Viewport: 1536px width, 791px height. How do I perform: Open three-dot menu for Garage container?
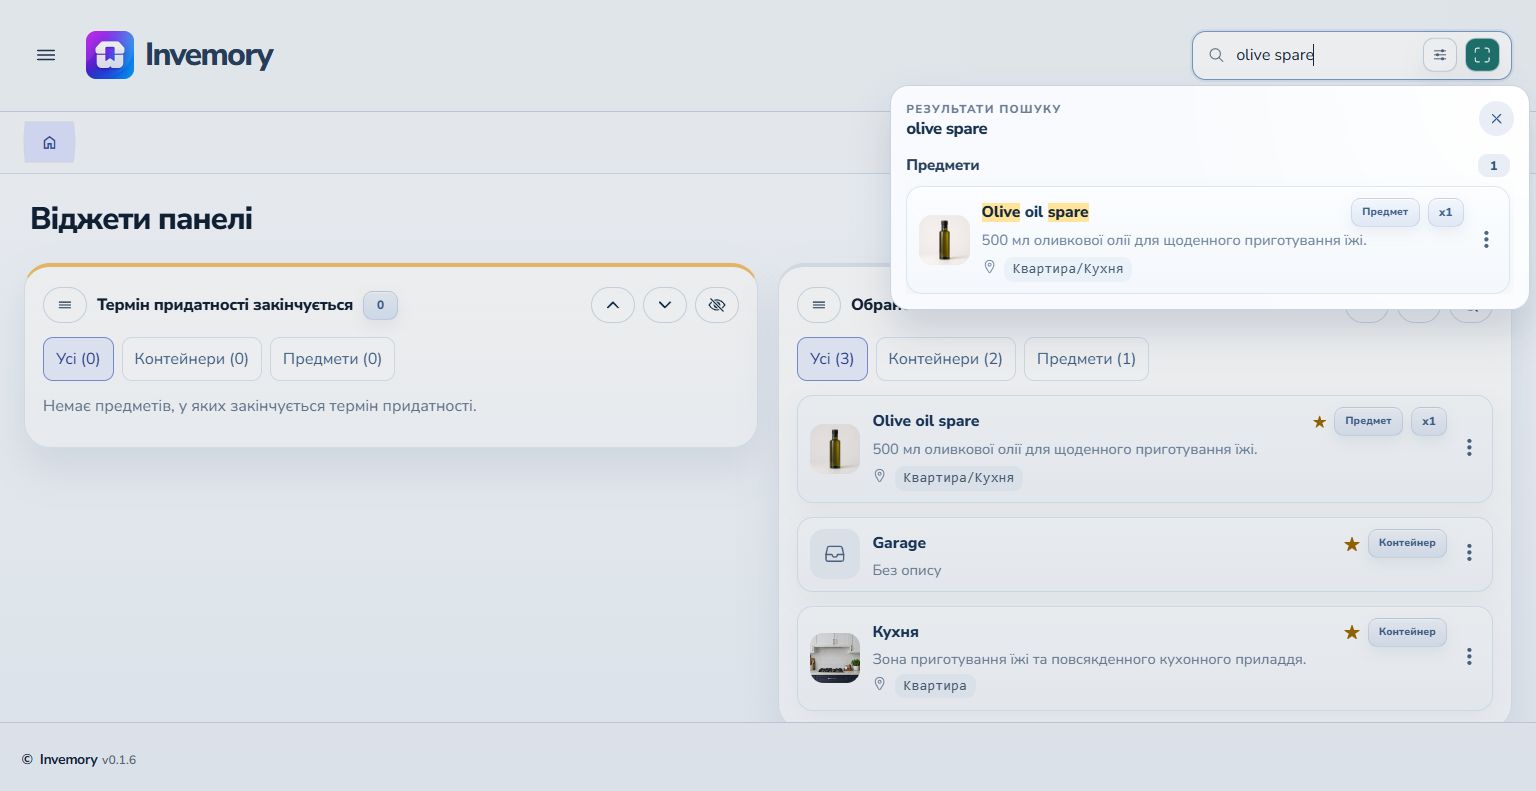(x=1469, y=553)
